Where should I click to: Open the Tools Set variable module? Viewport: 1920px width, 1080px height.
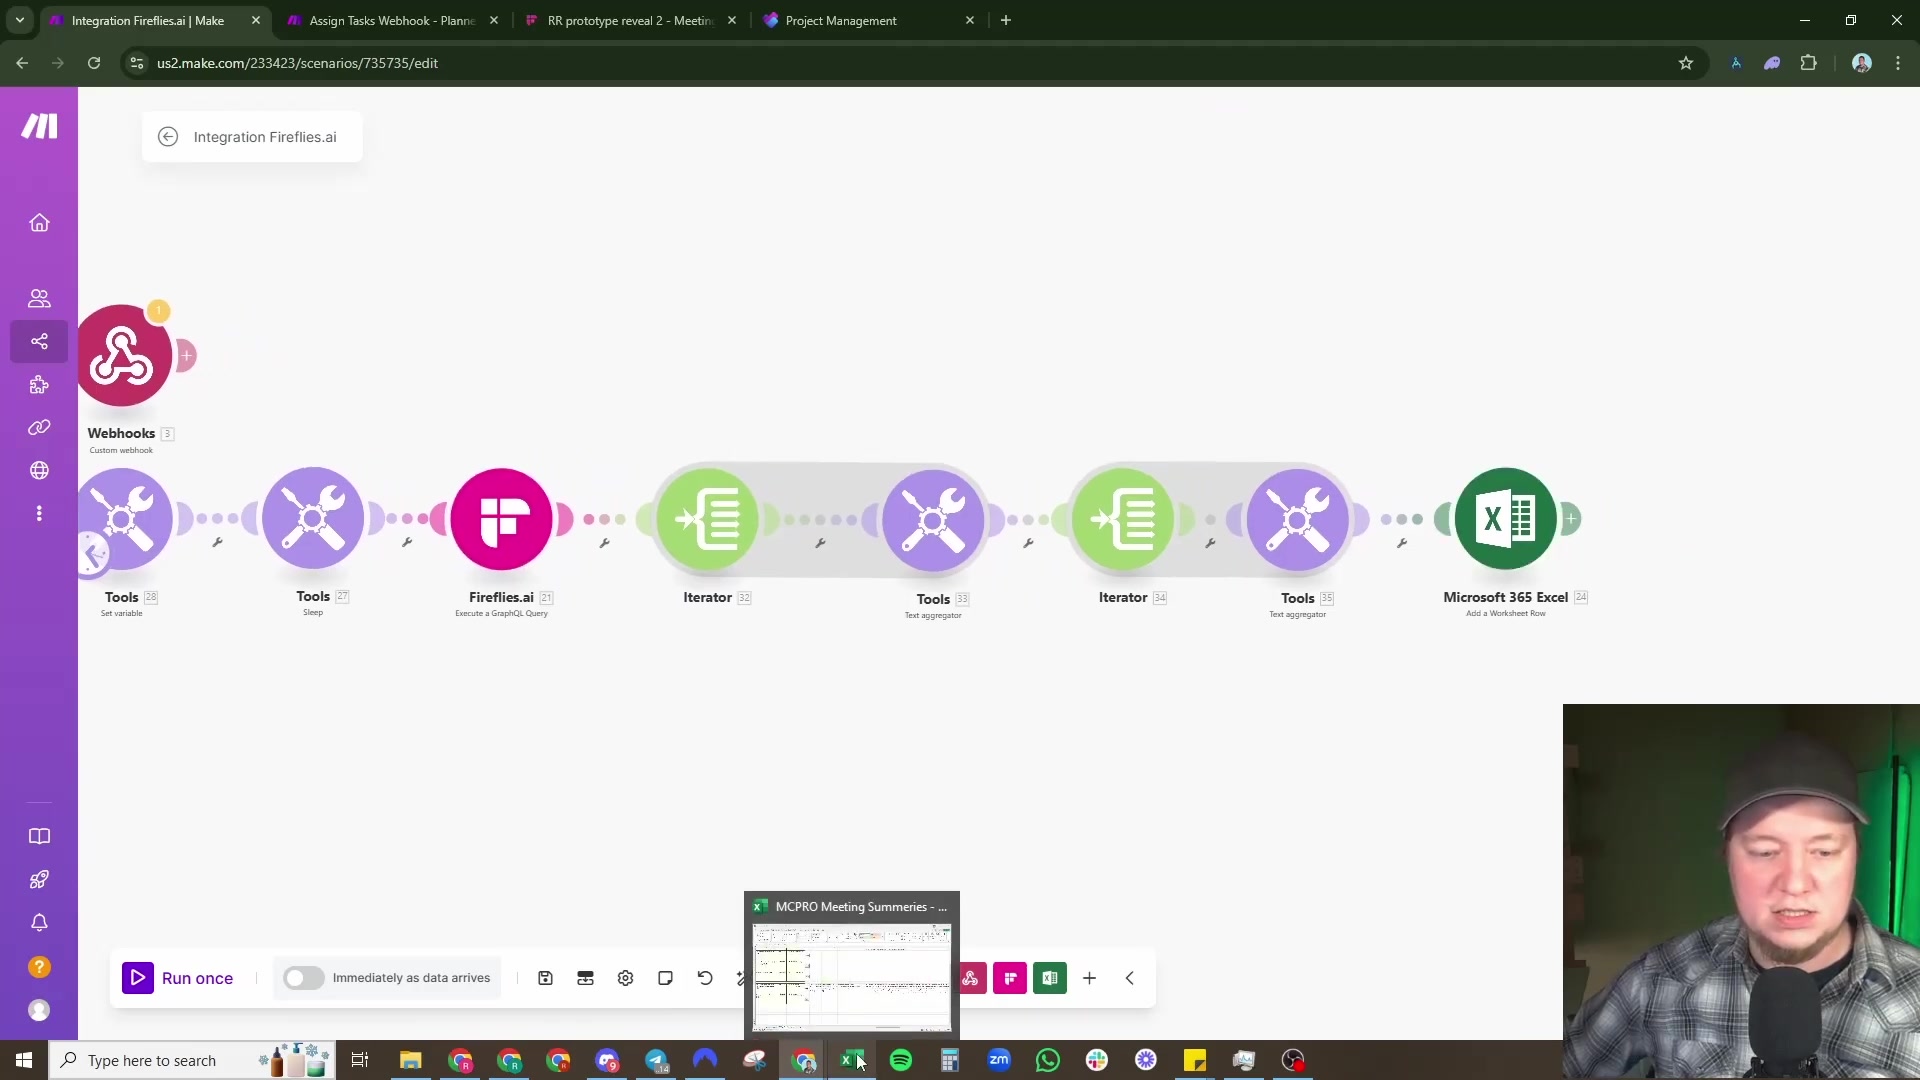[x=122, y=519]
